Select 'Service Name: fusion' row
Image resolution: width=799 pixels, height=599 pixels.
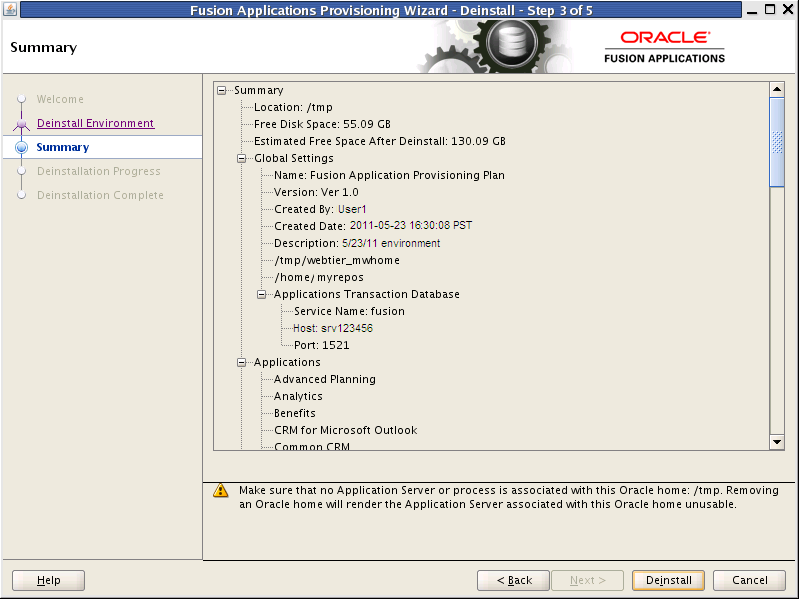349,311
